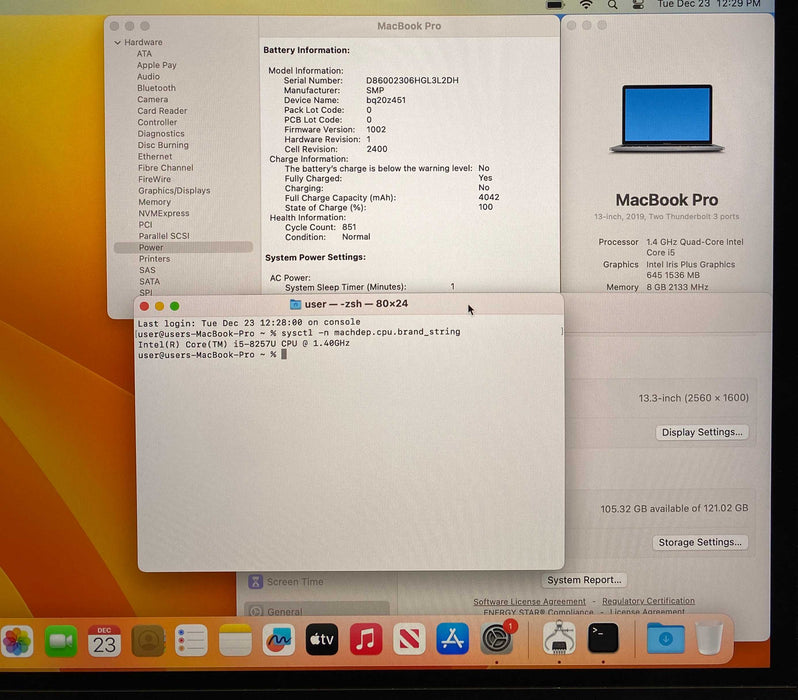Screen dimensions: 798x700
Task: Click the menu bar date and time
Action: click(708, 4)
